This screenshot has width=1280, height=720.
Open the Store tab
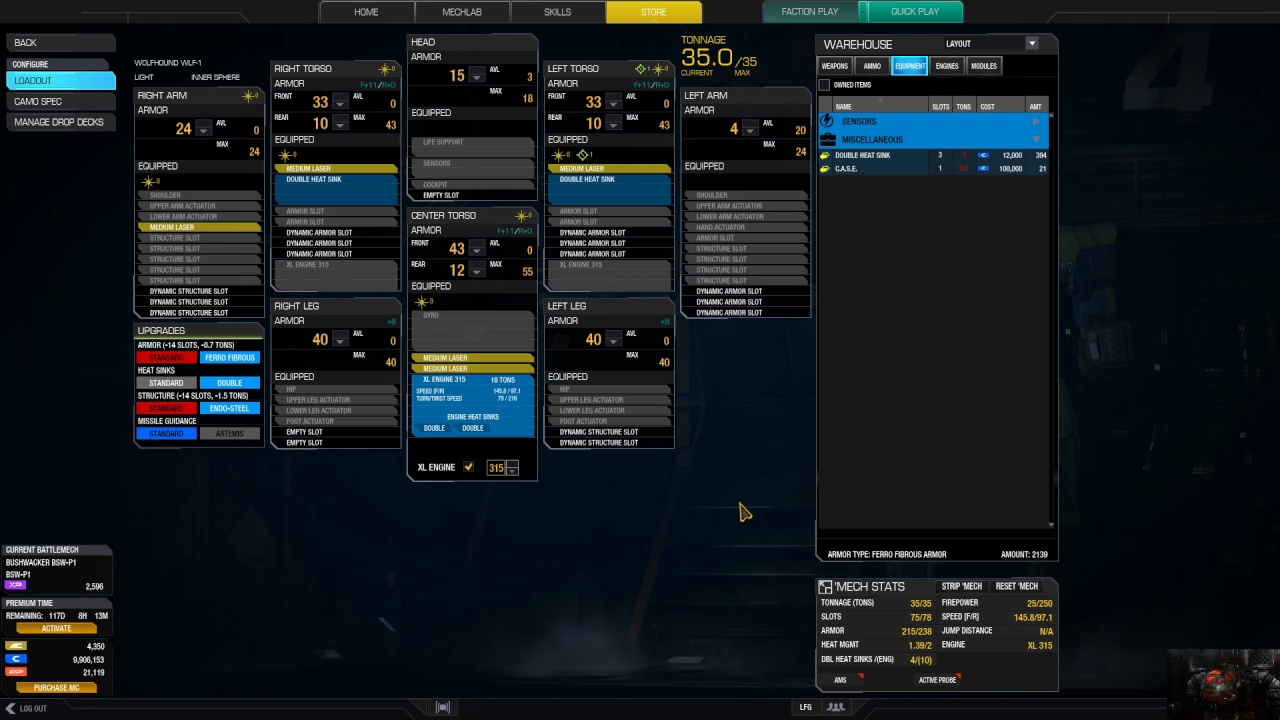(654, 12)
